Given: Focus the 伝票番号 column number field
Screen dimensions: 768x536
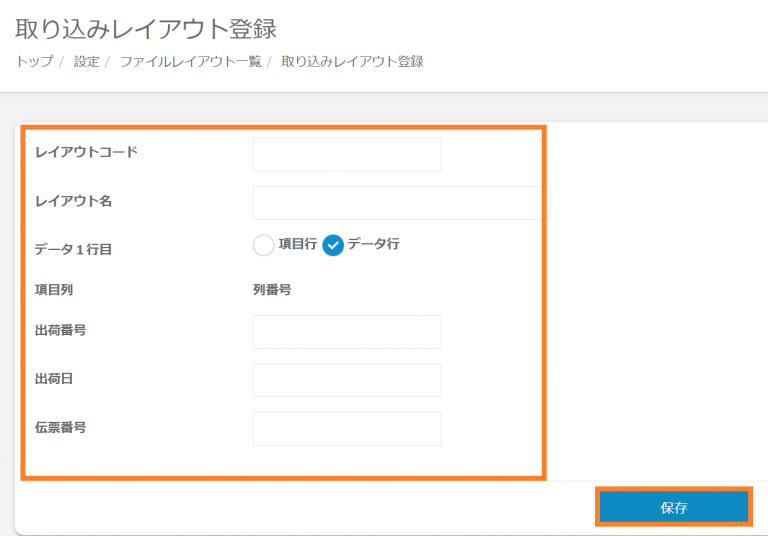Looking at the screenshot, I should (x=346, y=428).
